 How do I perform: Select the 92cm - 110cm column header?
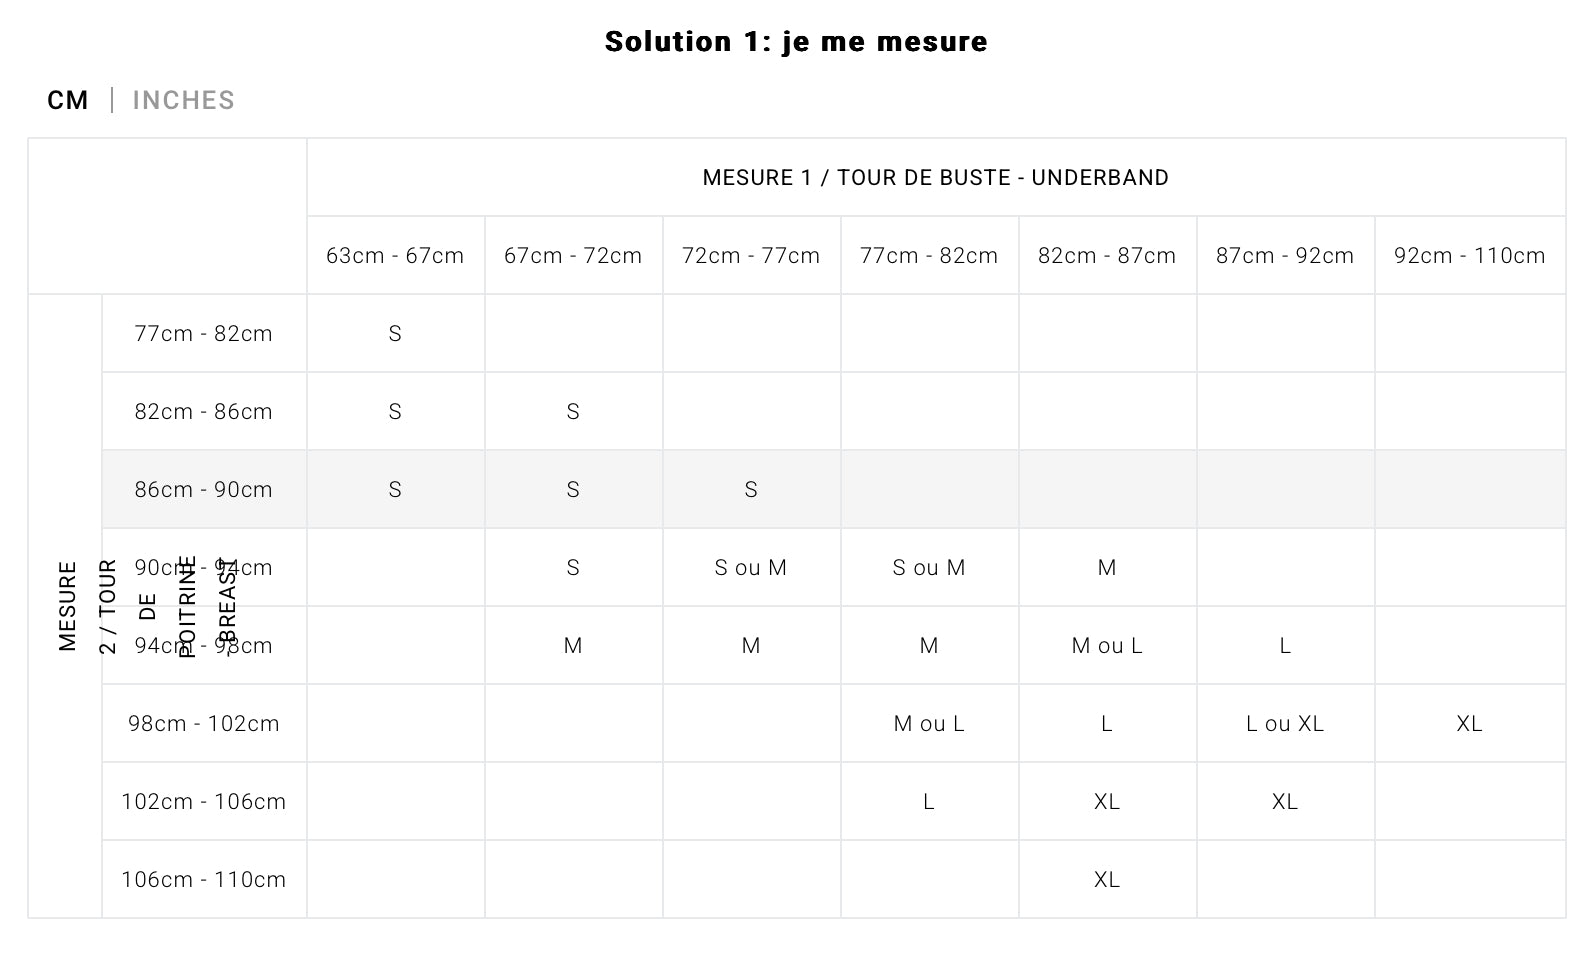[1469, 255]
